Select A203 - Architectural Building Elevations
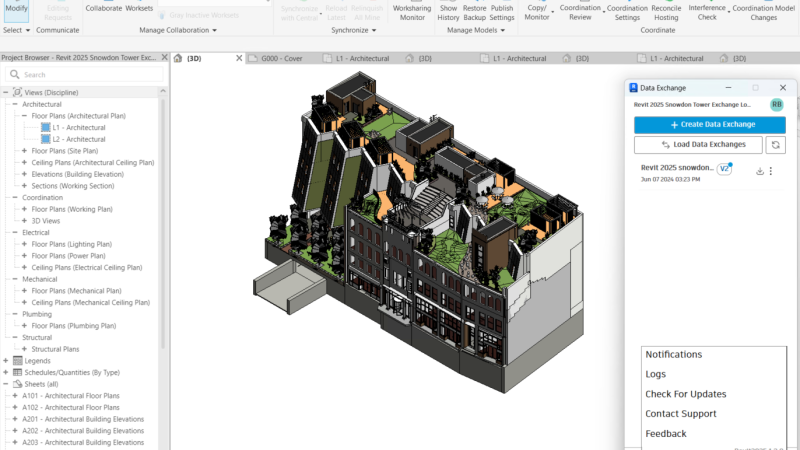800x450 pixels. click(83, 442)
